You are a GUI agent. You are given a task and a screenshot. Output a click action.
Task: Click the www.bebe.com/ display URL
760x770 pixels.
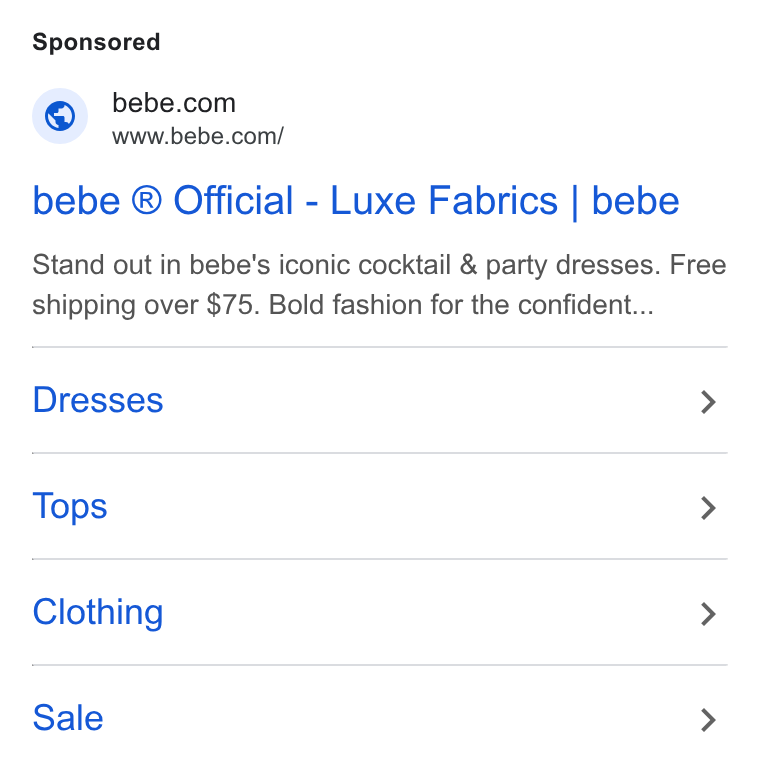point(198,137)
